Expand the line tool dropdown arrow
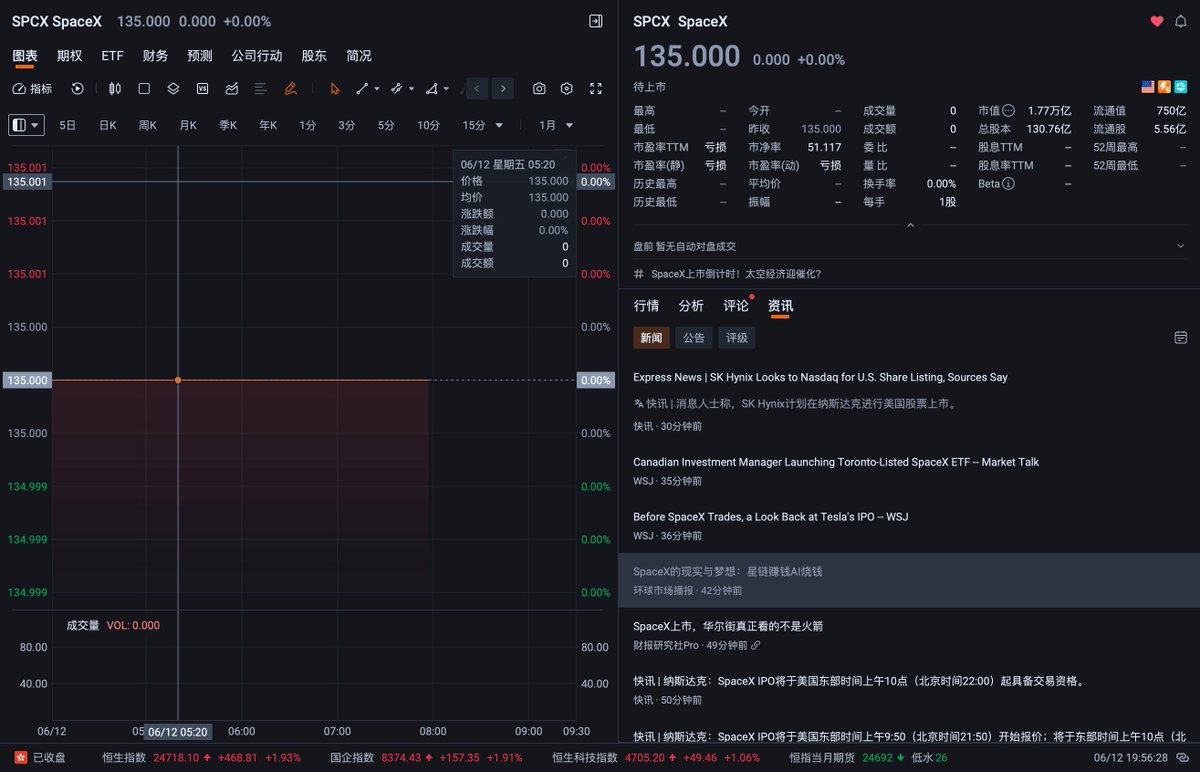The height and width of the screenshot is (772, 1200). click(377, 89)
